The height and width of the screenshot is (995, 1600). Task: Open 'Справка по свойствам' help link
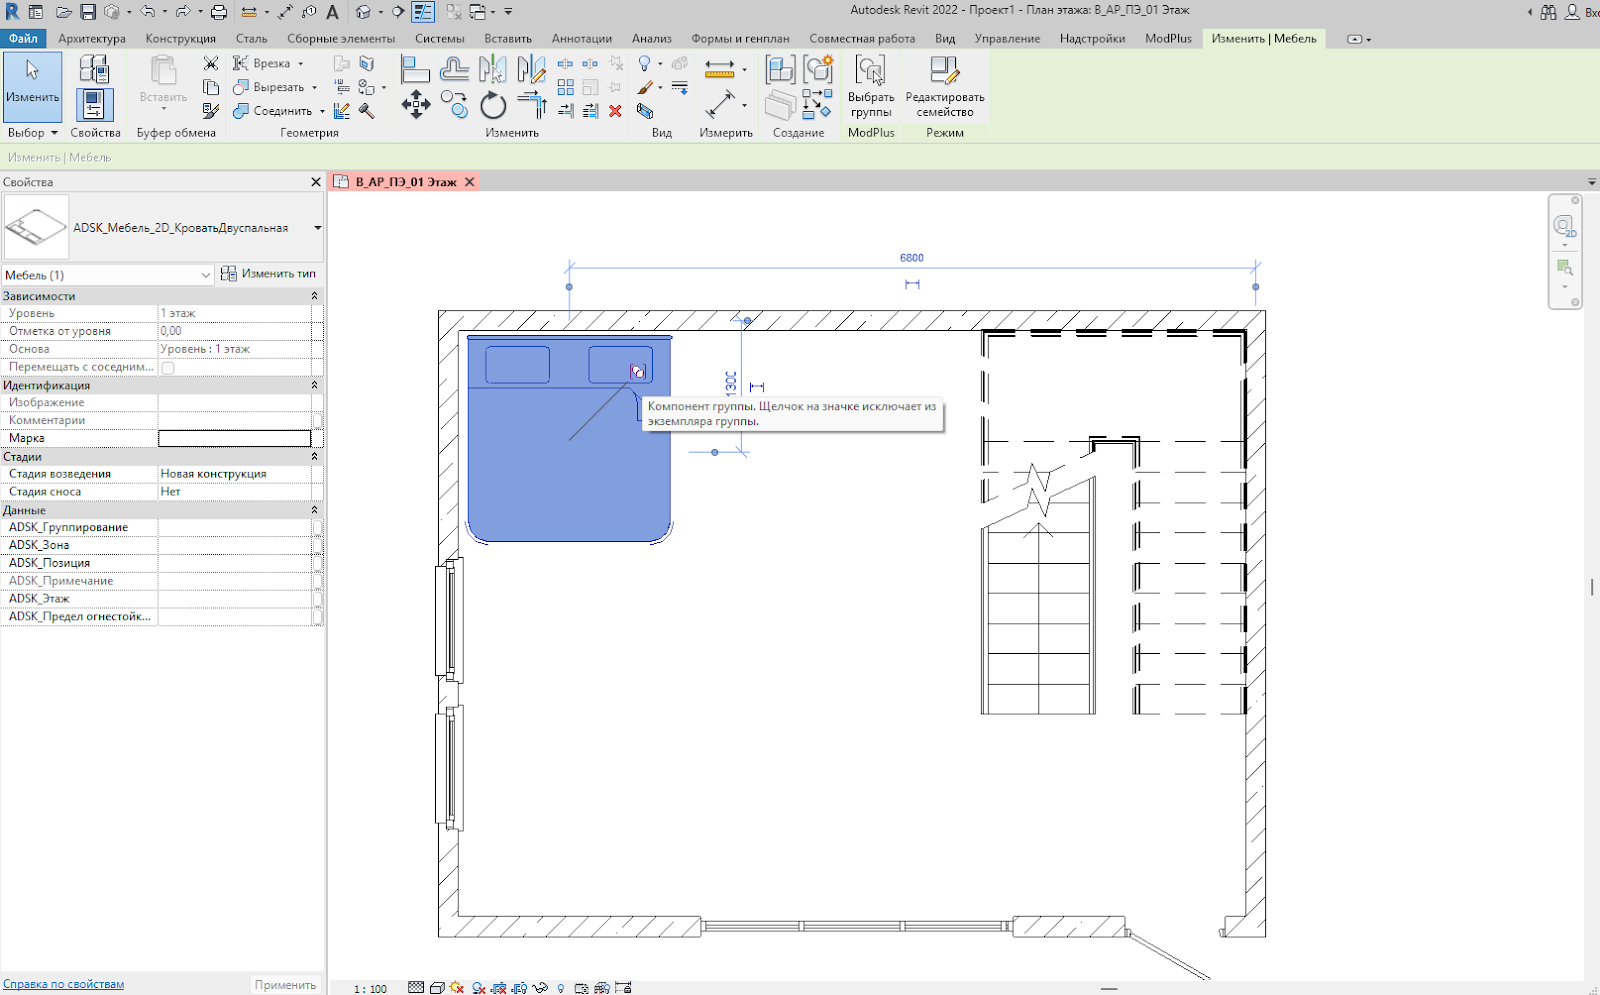click(64, 984)
